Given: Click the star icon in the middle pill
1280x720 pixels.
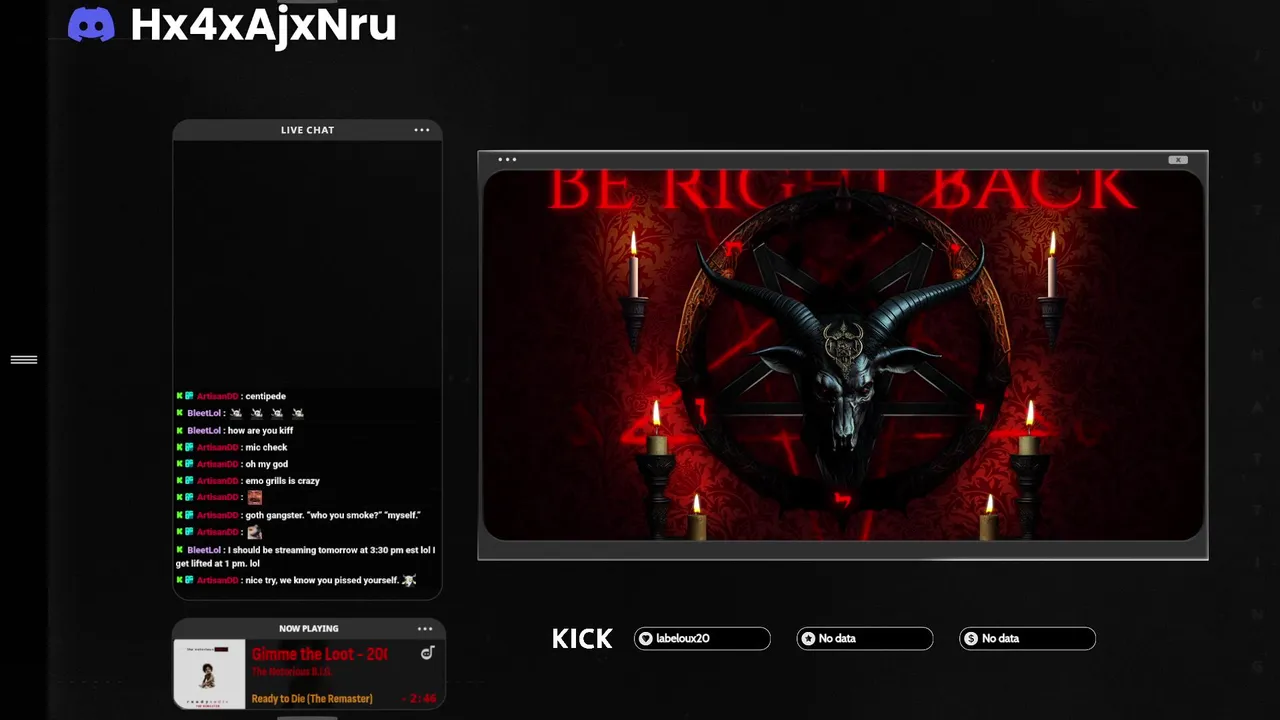Looking at the screenshot, I should [x=808, y=639].
